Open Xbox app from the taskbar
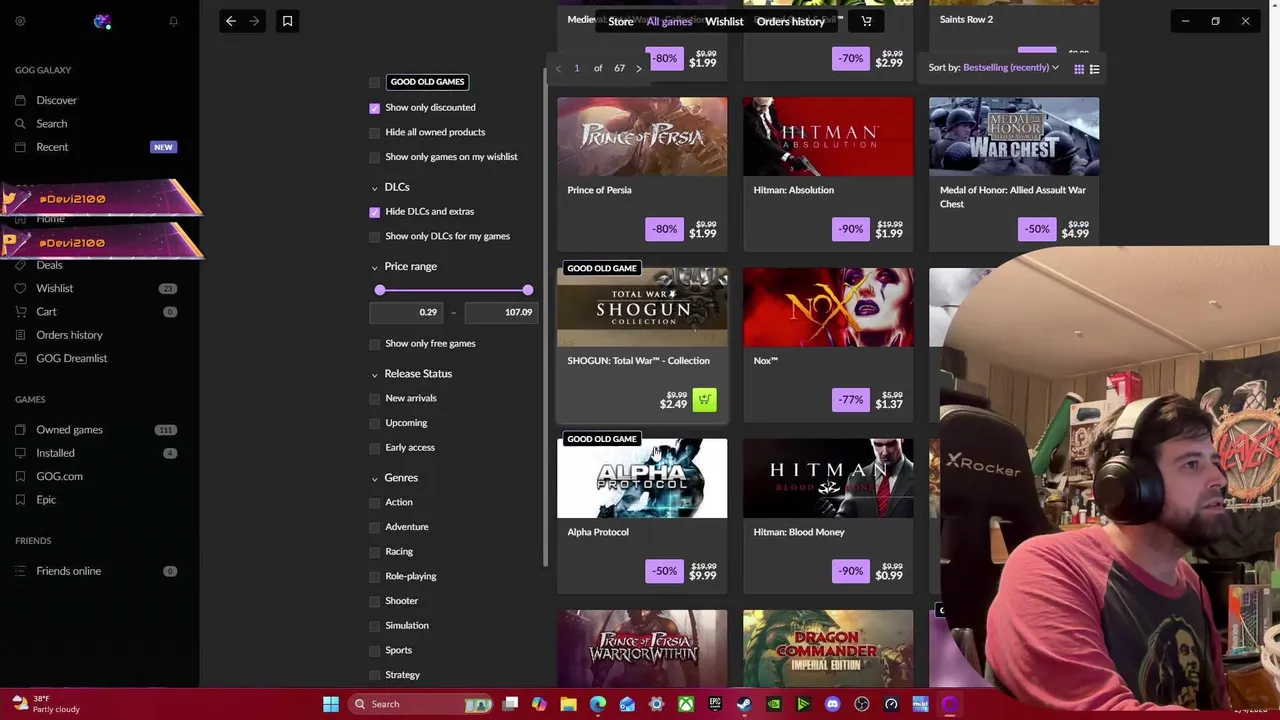The height and width of the screenshot is (720, 1280). tap(686, 704)
